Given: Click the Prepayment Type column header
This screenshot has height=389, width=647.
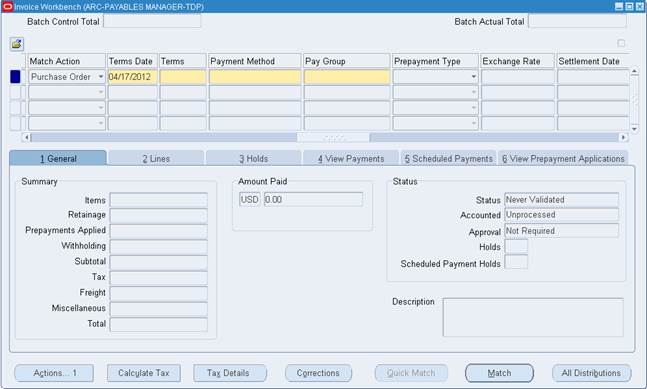Looking at the screenshot, I should click(x=435, y=61).
